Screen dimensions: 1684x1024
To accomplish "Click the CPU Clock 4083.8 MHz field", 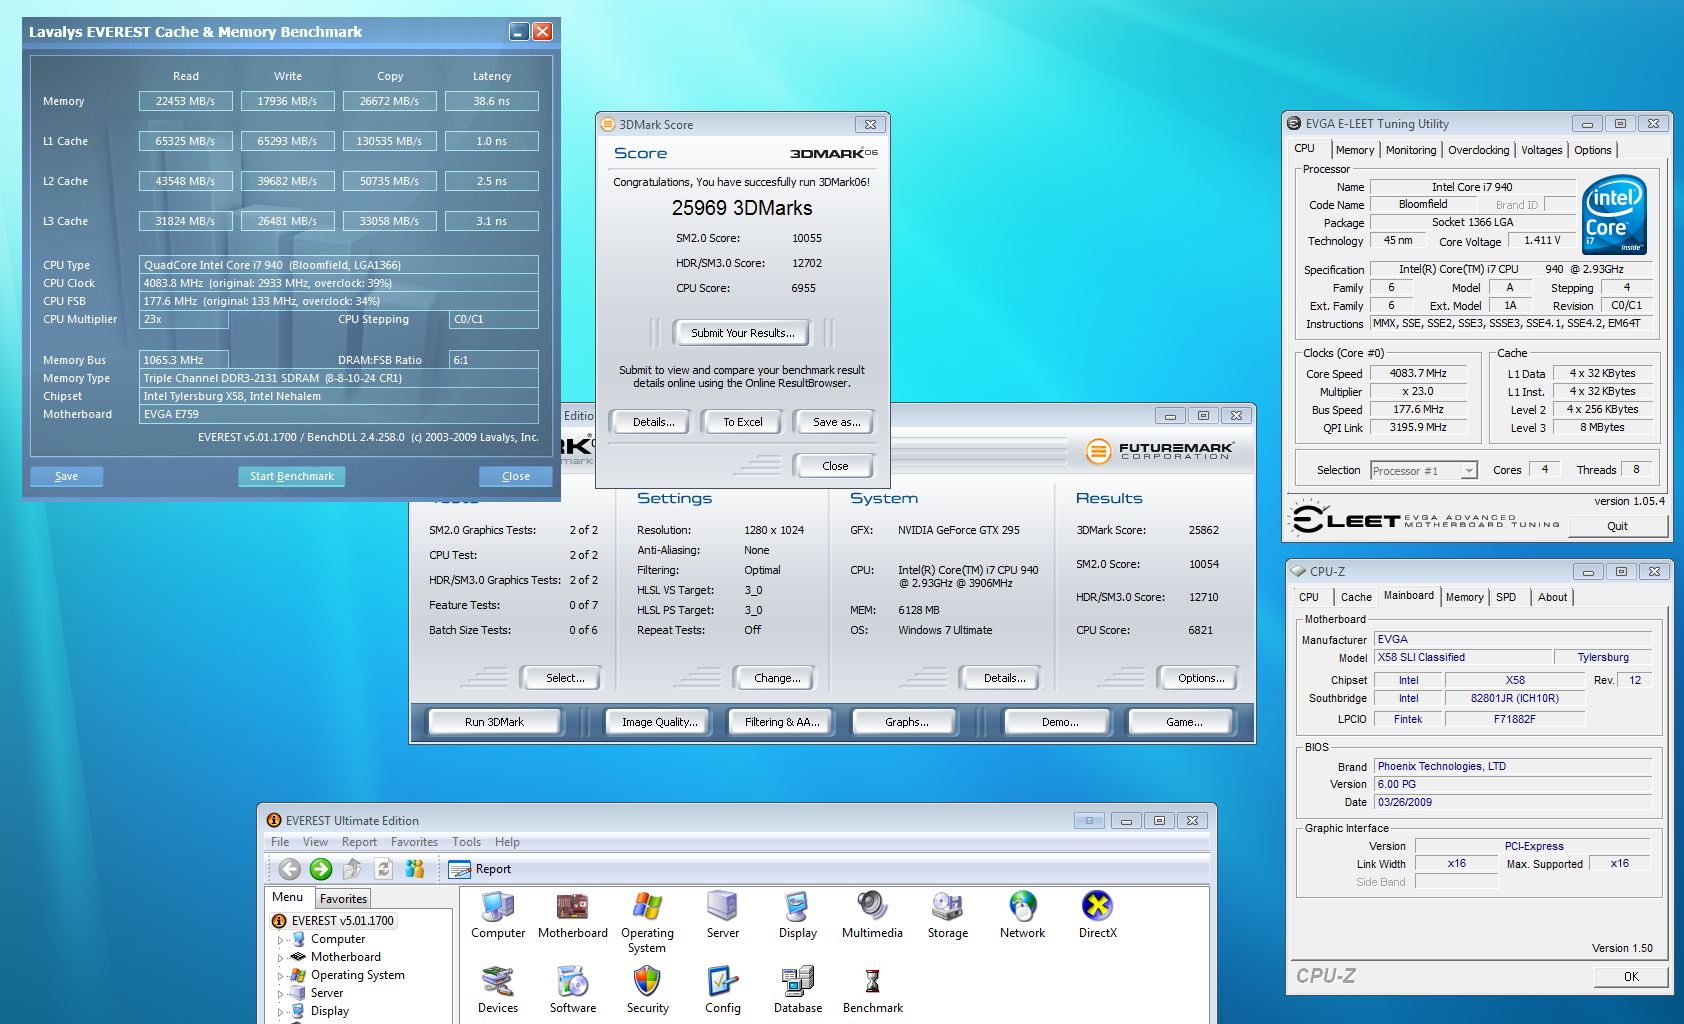I will [339, 283].
